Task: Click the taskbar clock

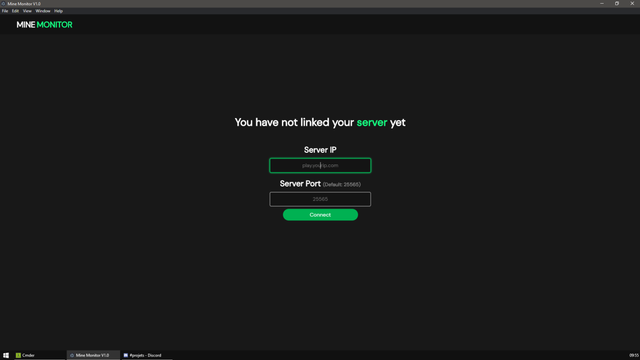Action: click(x=634, y=356)
